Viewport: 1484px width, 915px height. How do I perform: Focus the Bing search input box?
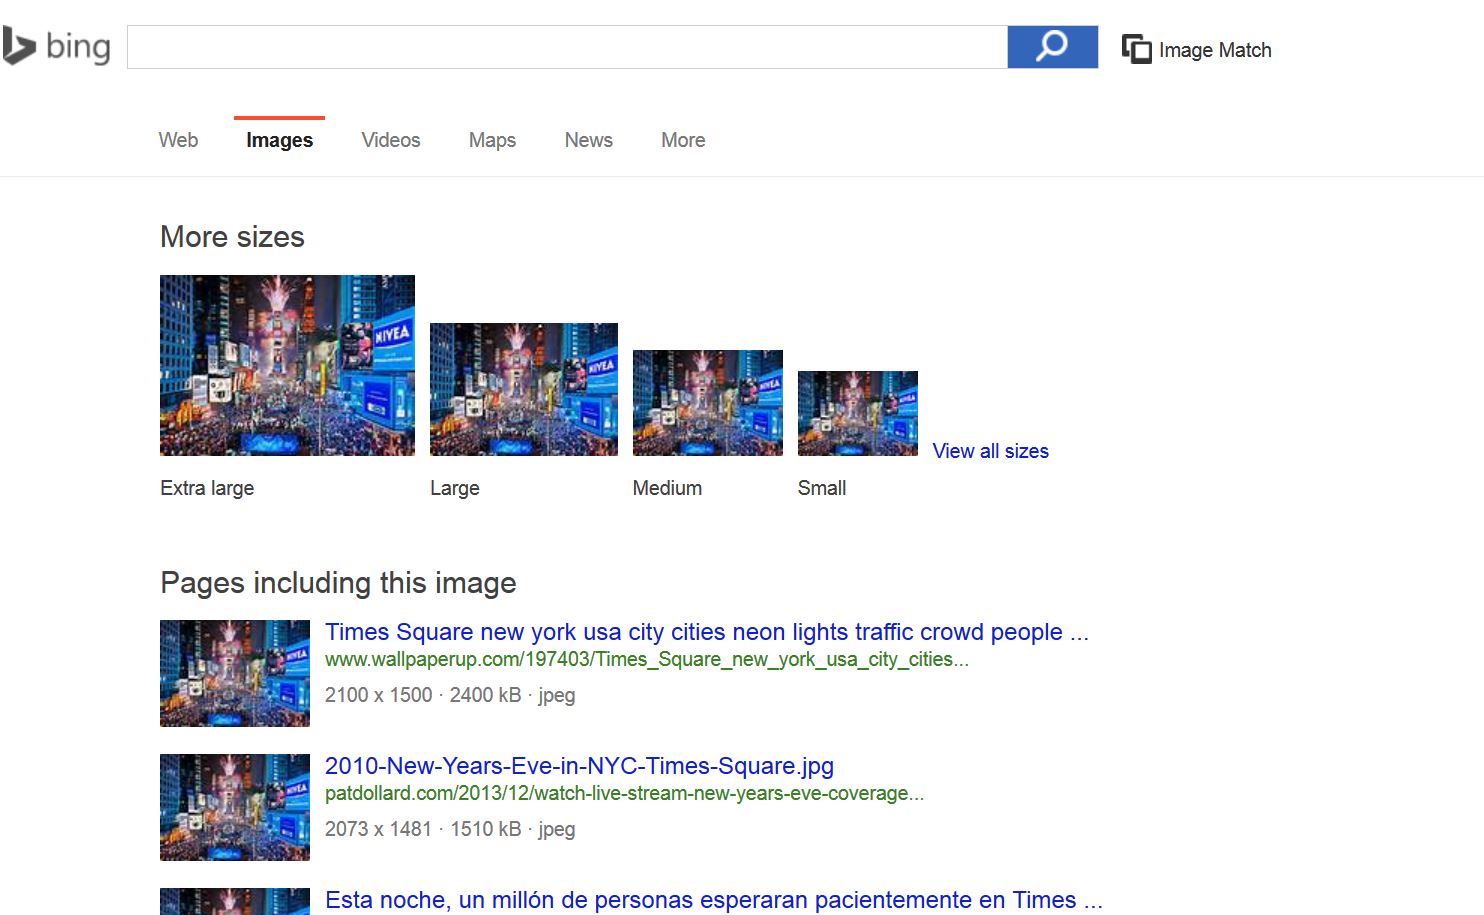(x=567, y=47)
